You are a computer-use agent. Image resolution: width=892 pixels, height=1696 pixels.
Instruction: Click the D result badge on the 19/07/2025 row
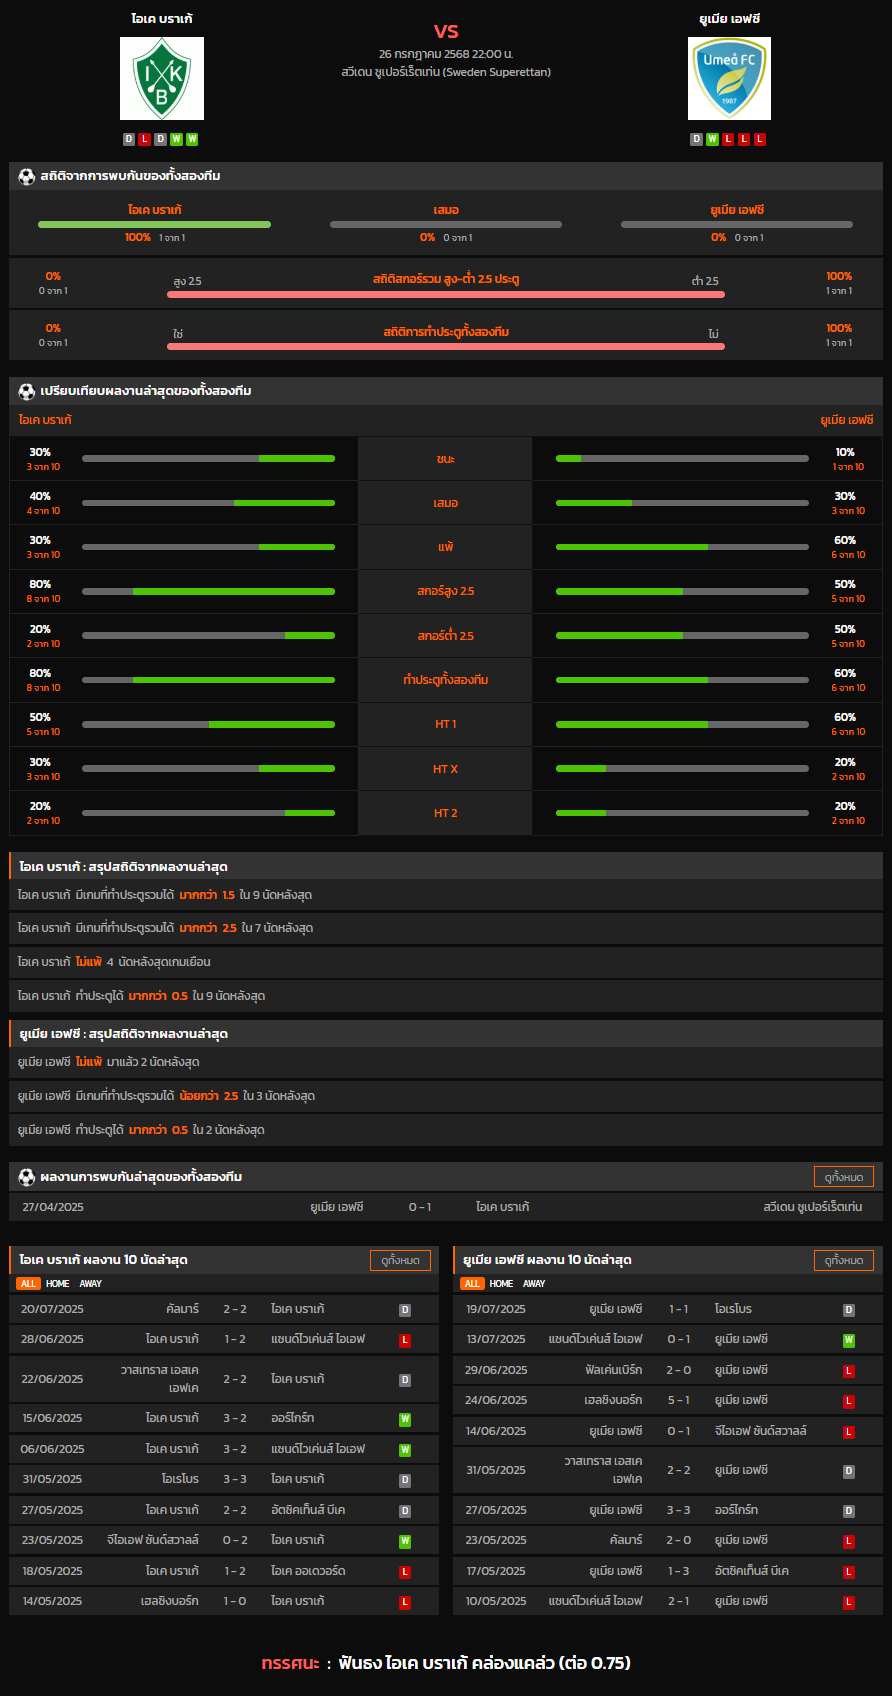pos(849,1310)
